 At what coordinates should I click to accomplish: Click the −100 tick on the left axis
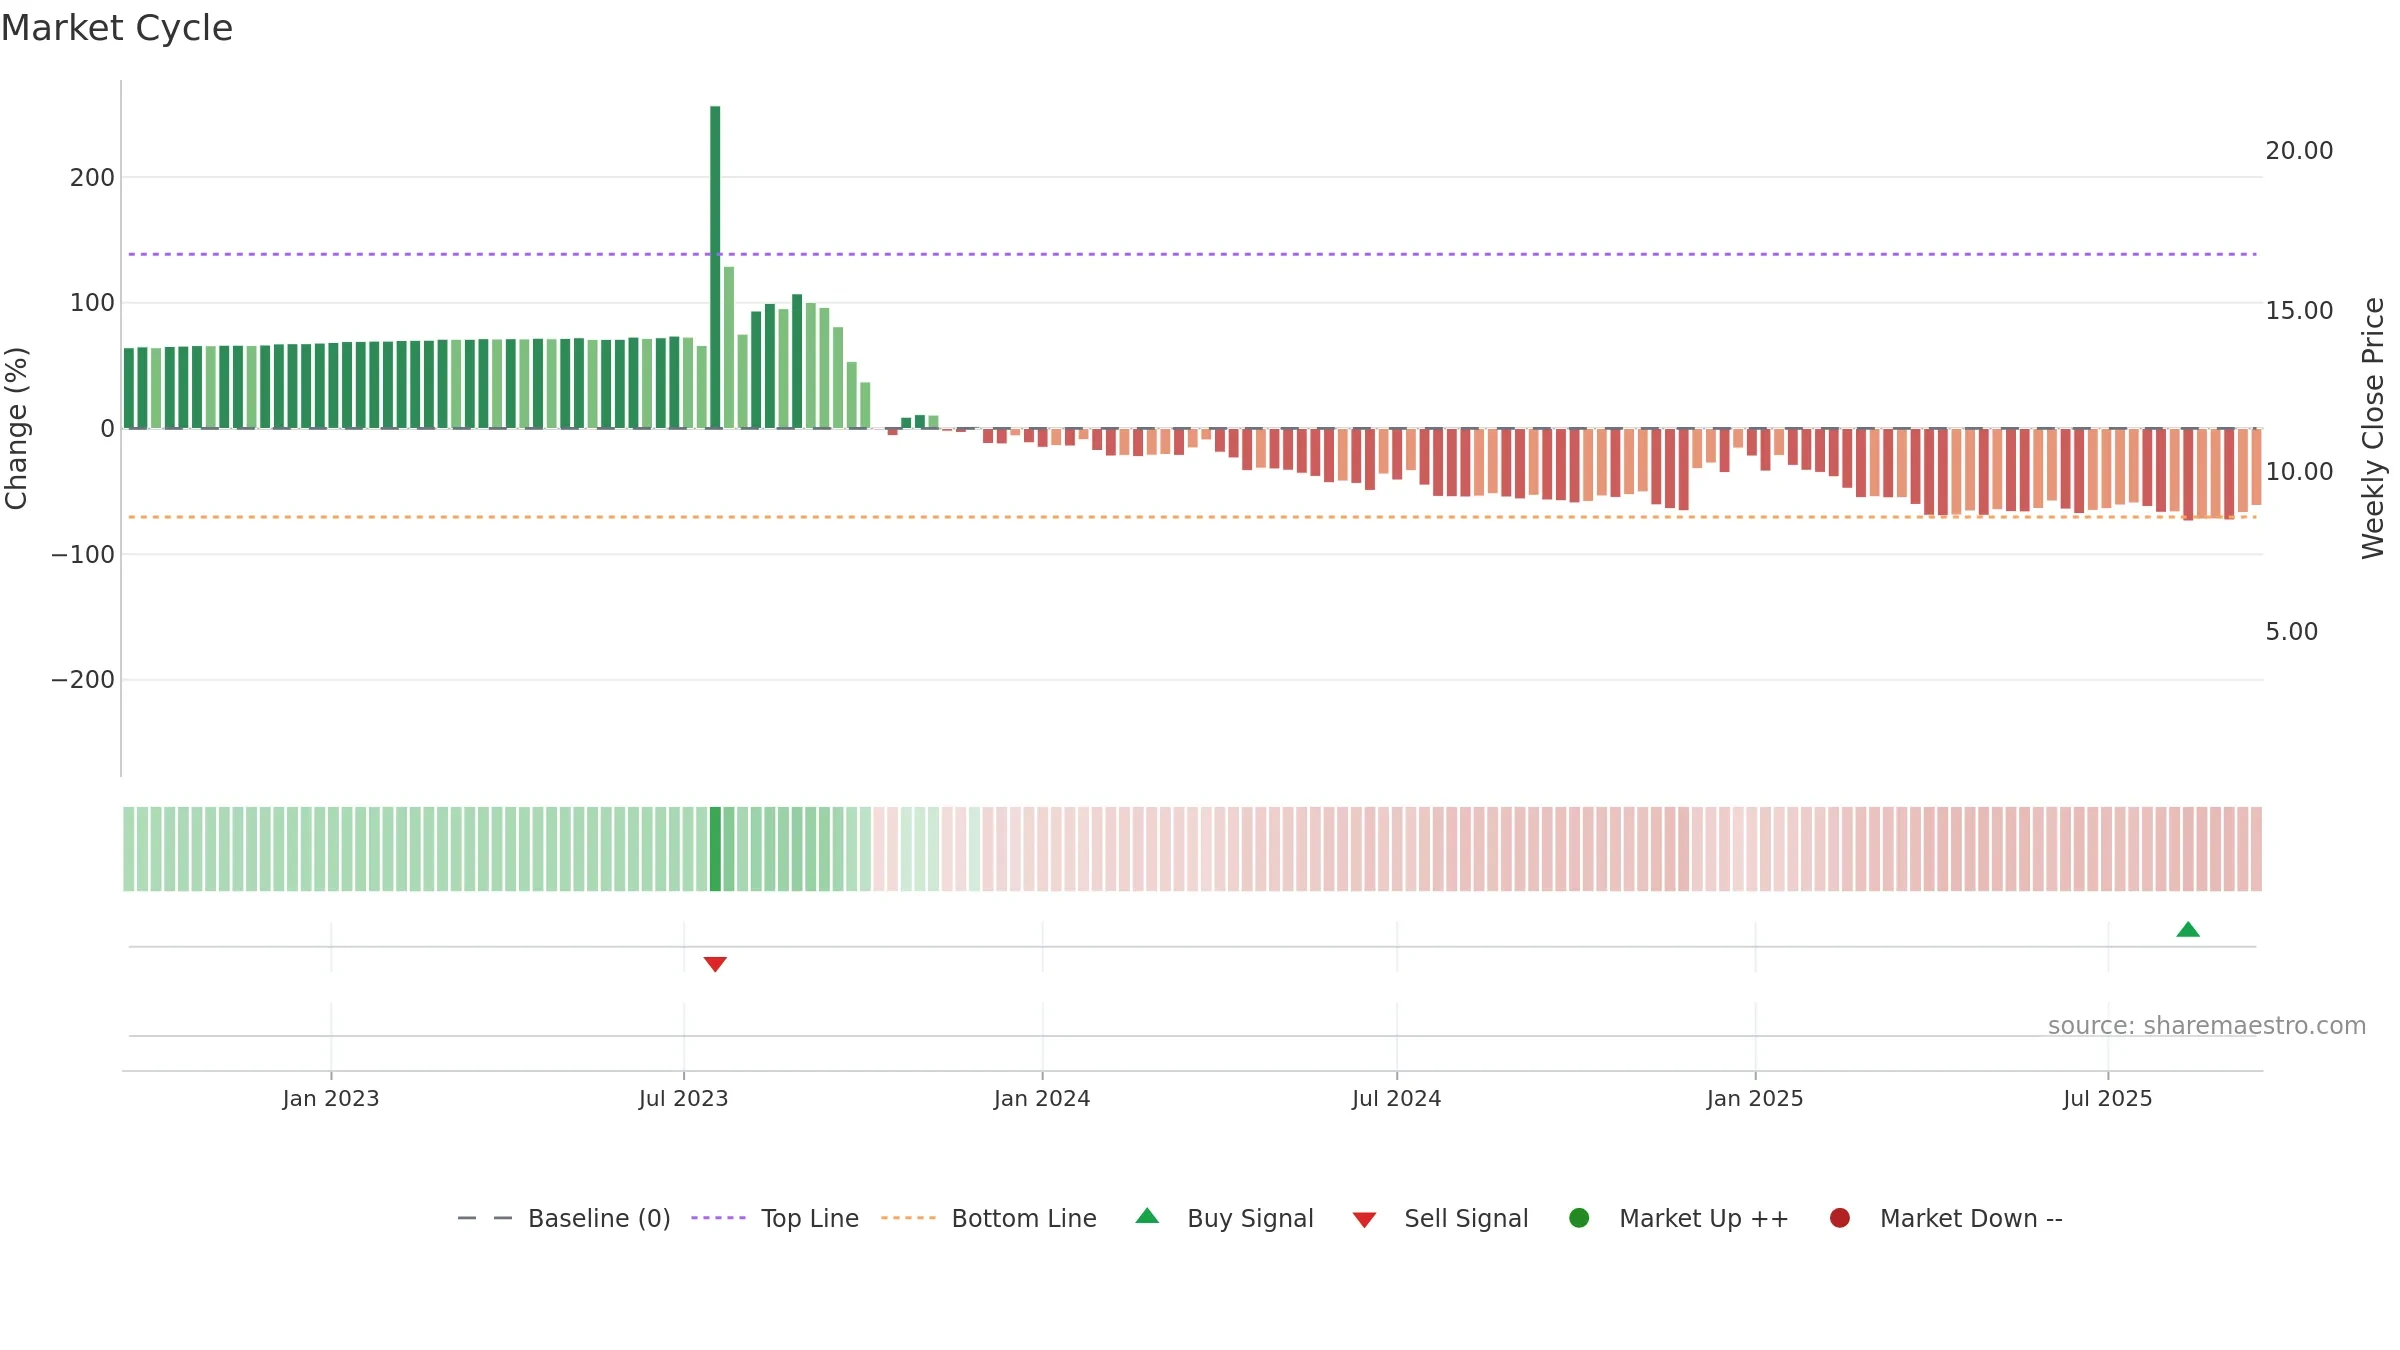click(83, 554)
